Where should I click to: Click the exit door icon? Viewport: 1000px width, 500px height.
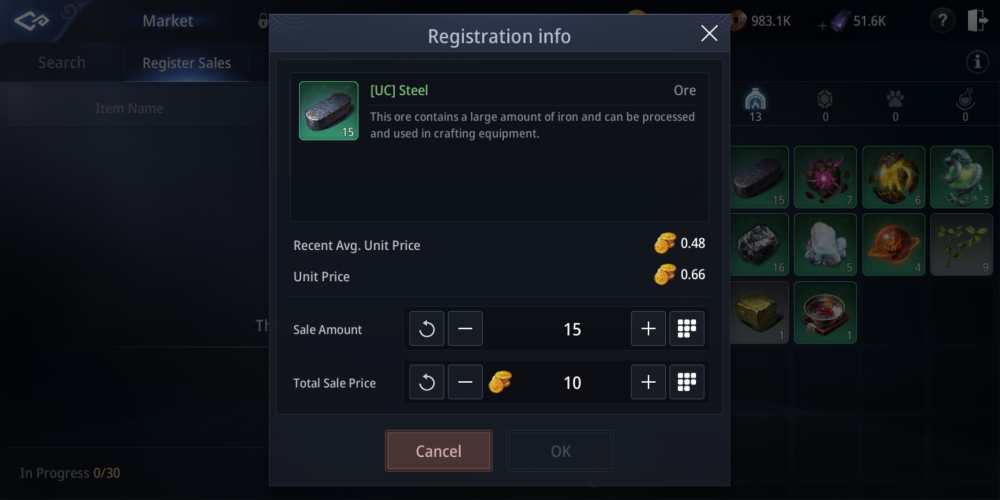(978, 20)
